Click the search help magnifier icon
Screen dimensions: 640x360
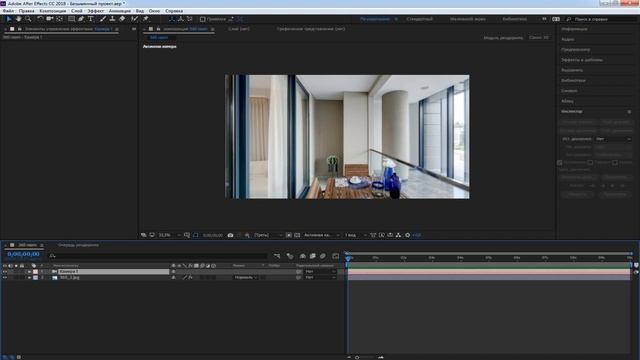[x=569, y=19]
